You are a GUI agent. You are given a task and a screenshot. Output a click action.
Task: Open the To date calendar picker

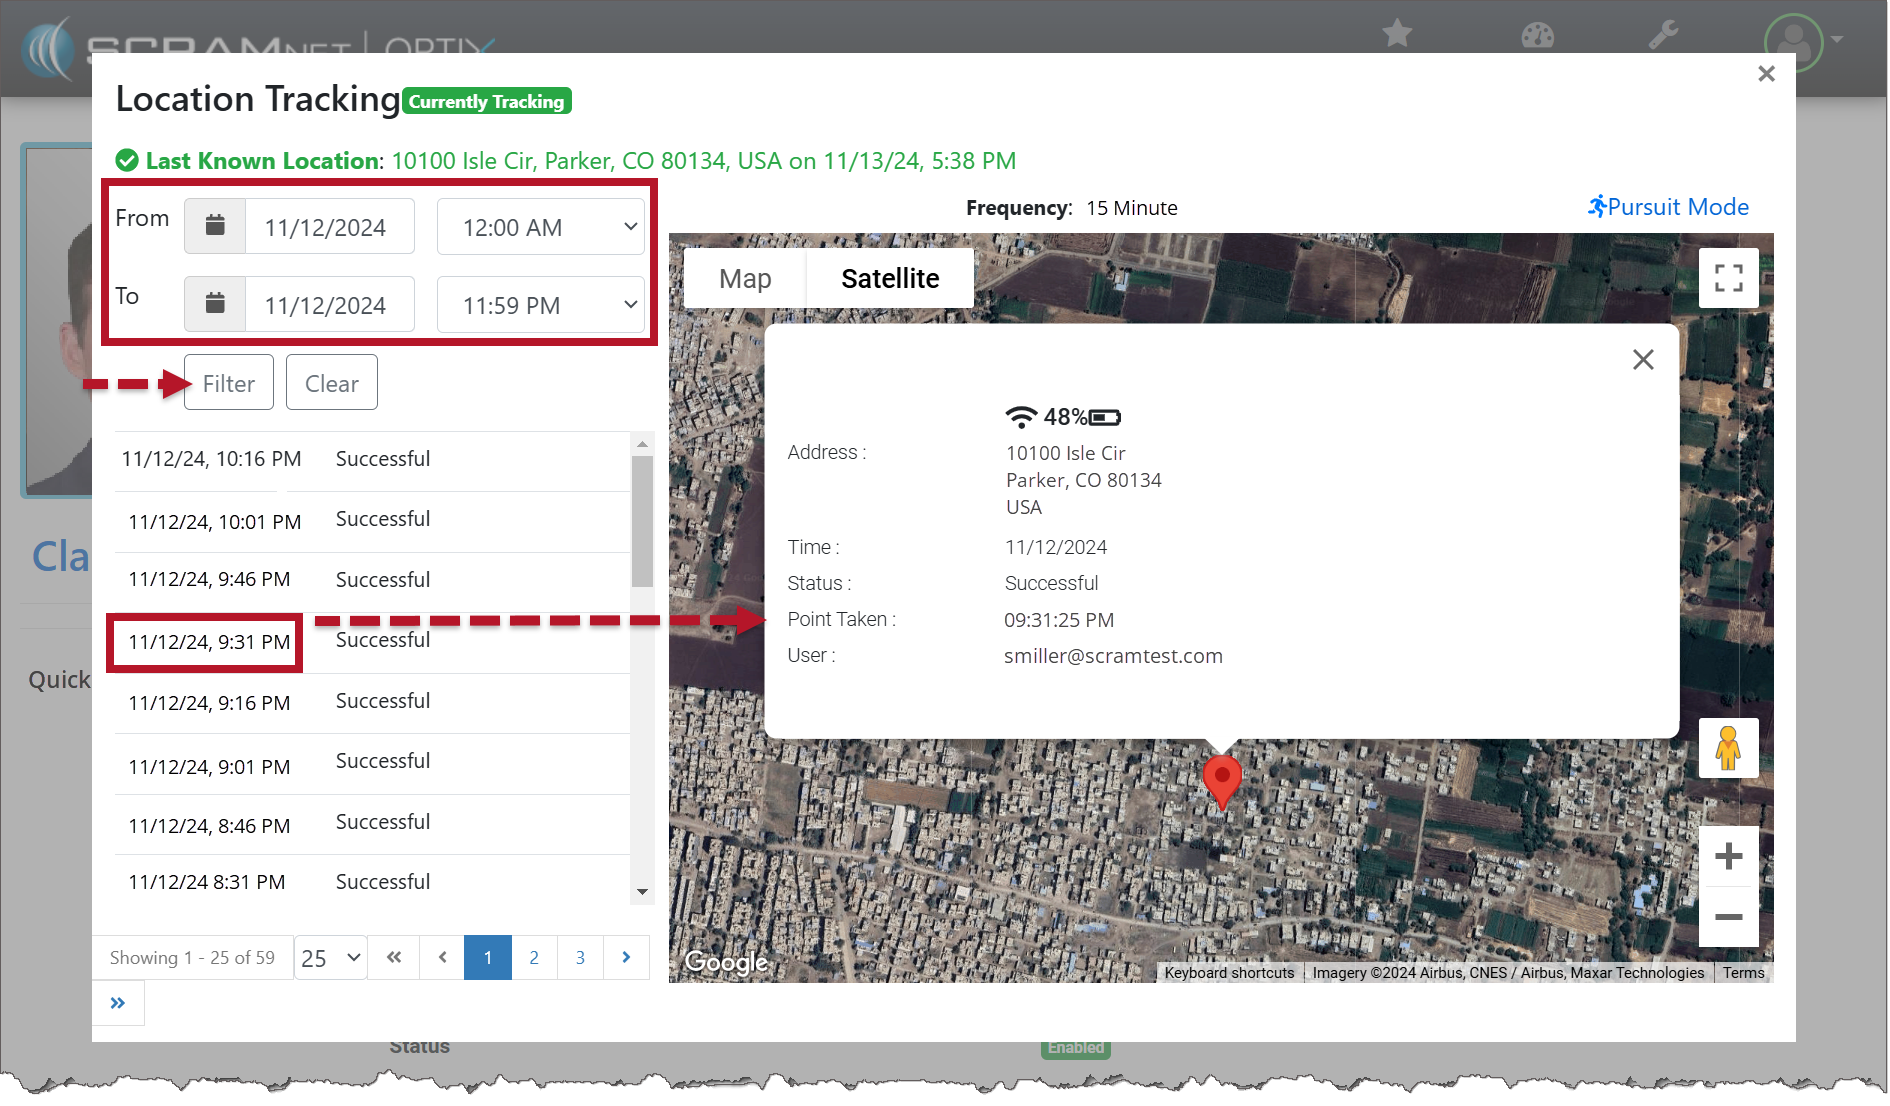point(215,304)
